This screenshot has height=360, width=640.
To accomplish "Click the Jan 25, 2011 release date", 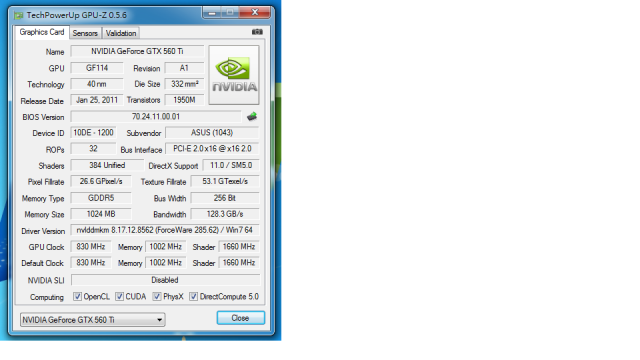I will pos(97,100).
